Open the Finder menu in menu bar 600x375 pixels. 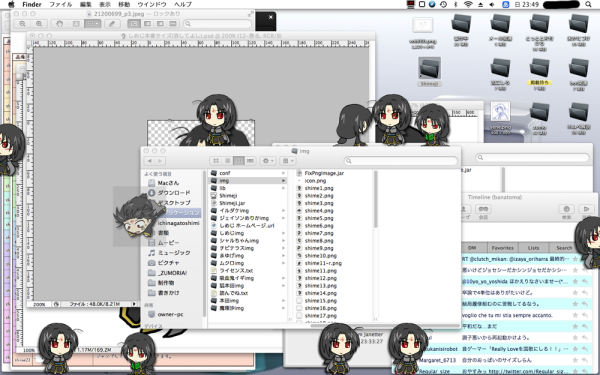pos(32,4)
